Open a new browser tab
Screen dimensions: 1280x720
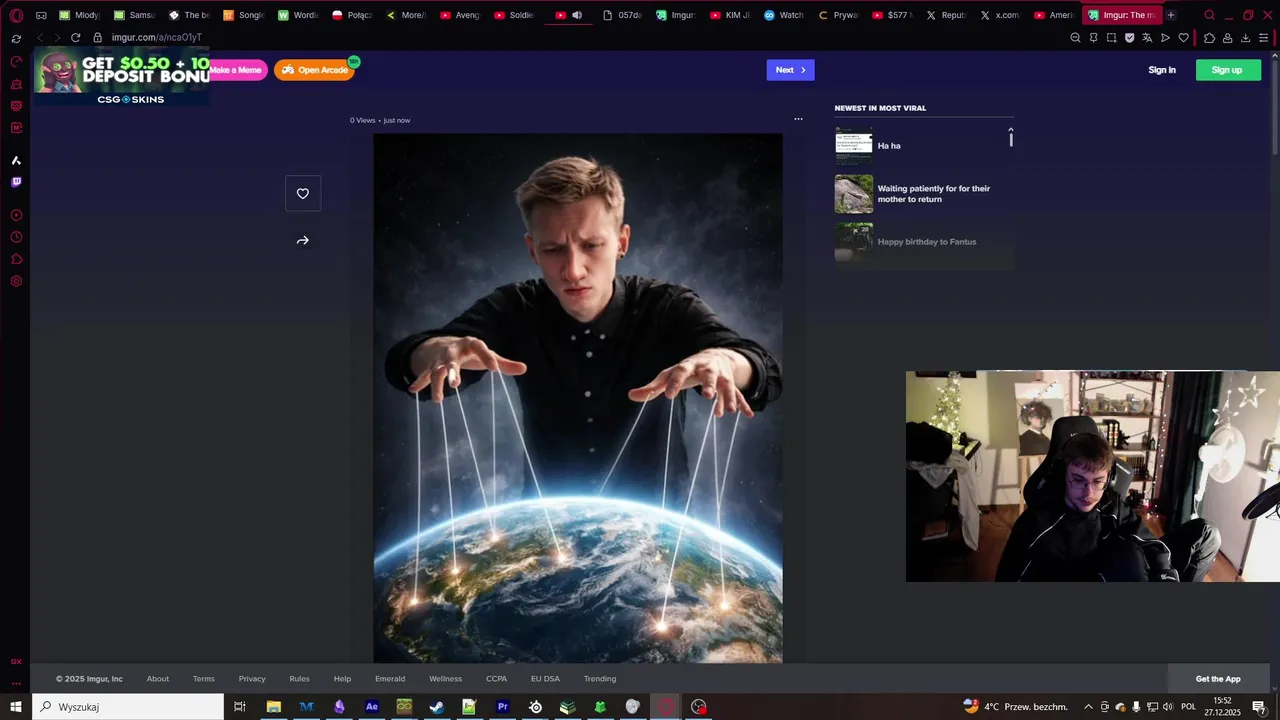(x=1171, y=15)
